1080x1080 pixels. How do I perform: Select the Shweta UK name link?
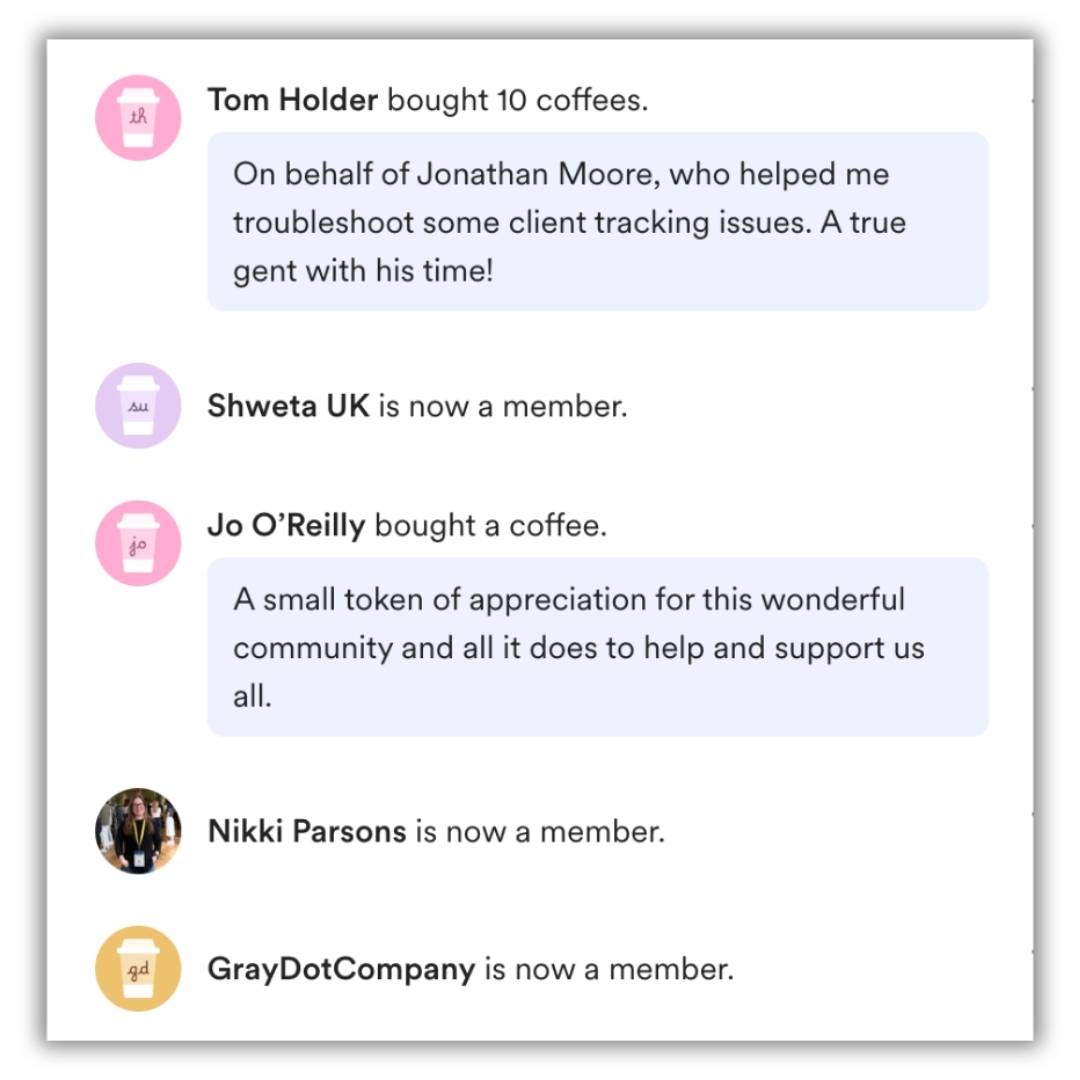pyautogui.click(x=288, y=406)
